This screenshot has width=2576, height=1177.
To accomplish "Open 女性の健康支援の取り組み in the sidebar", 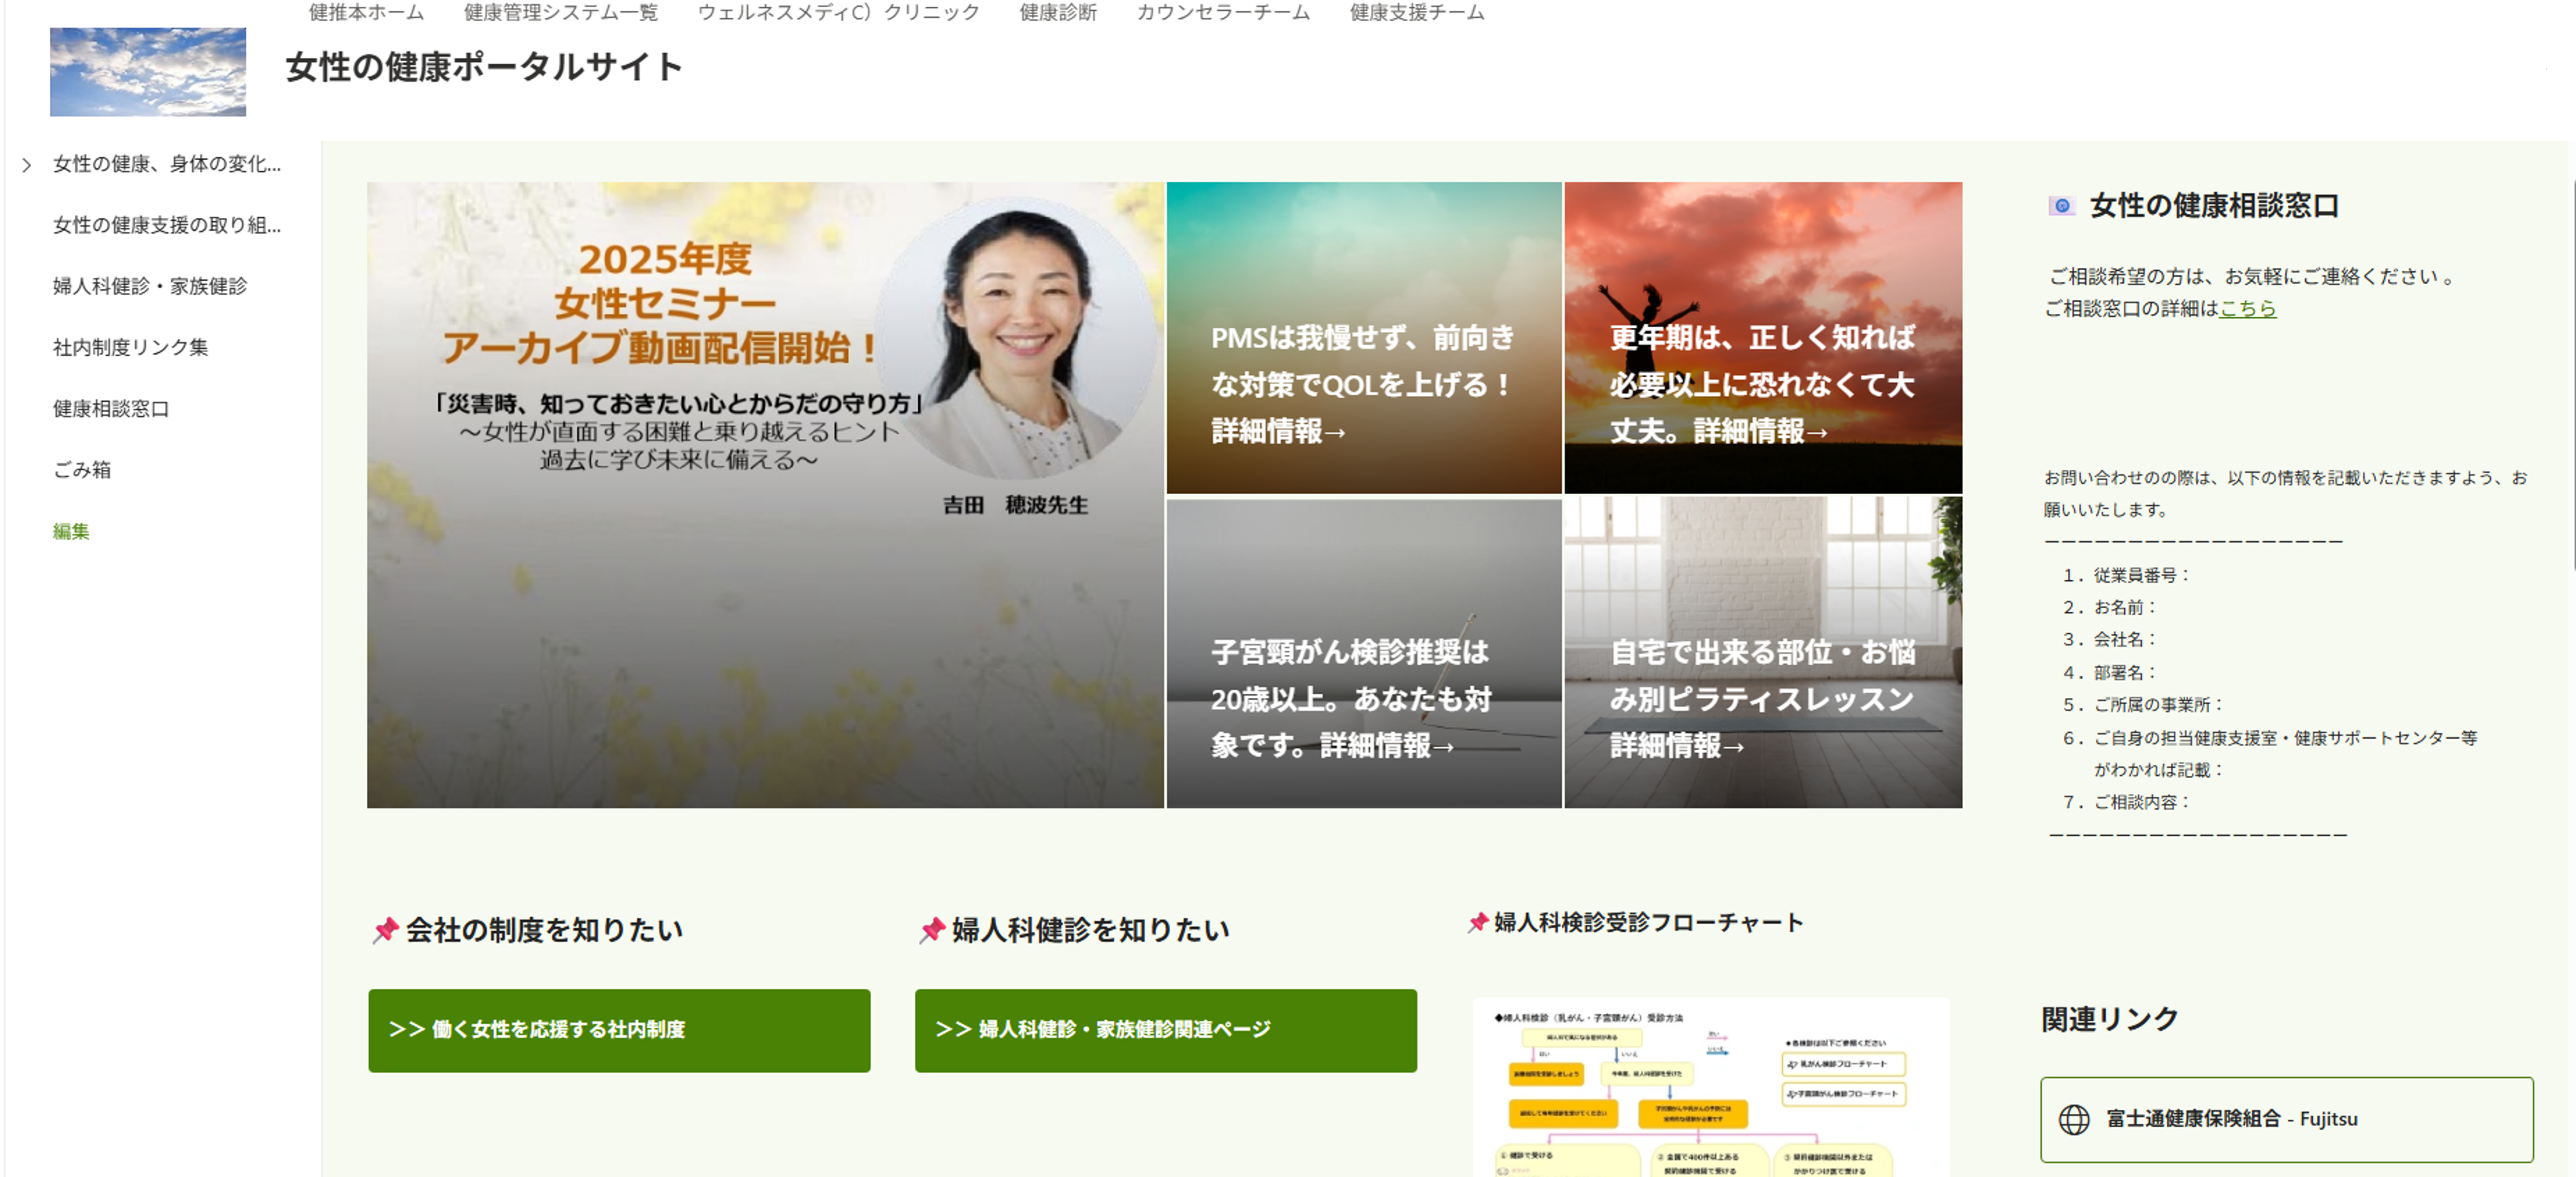I will [x=167, y=225].
